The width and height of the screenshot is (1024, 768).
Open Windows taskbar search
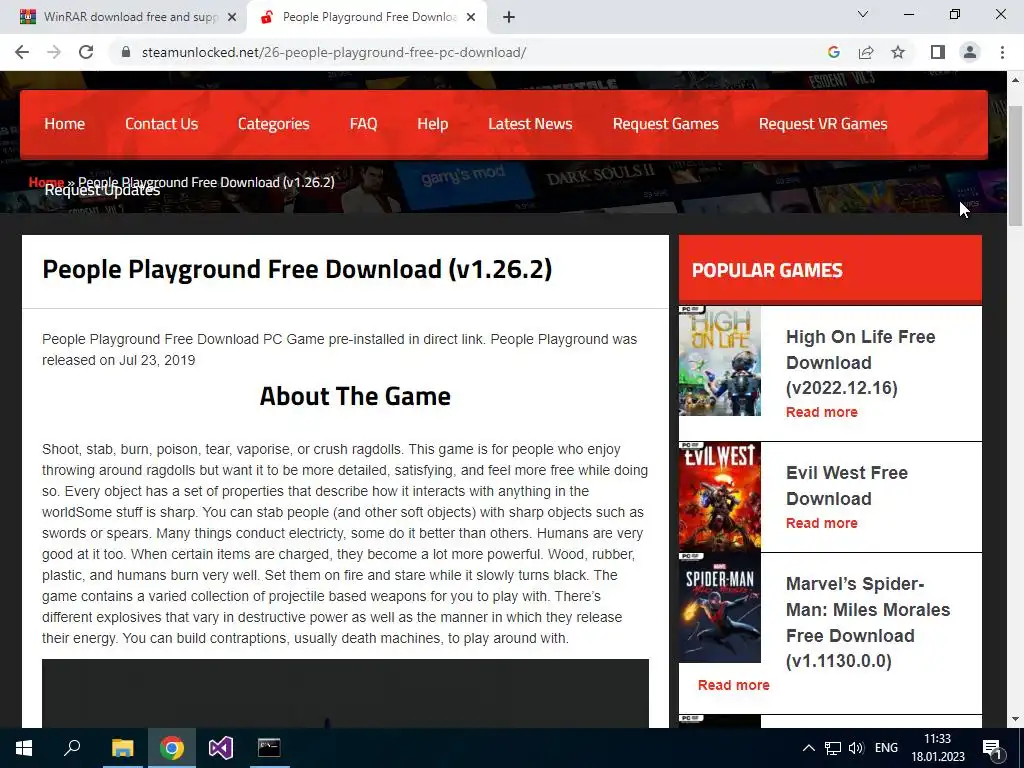(x=72, y=748)
